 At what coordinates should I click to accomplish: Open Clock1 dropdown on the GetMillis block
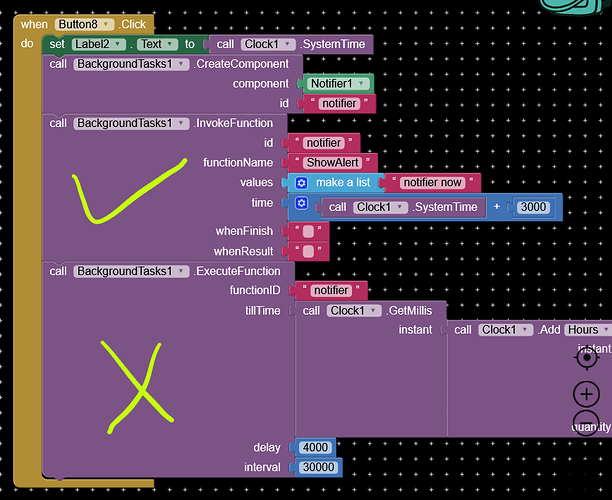click(354, 311)
